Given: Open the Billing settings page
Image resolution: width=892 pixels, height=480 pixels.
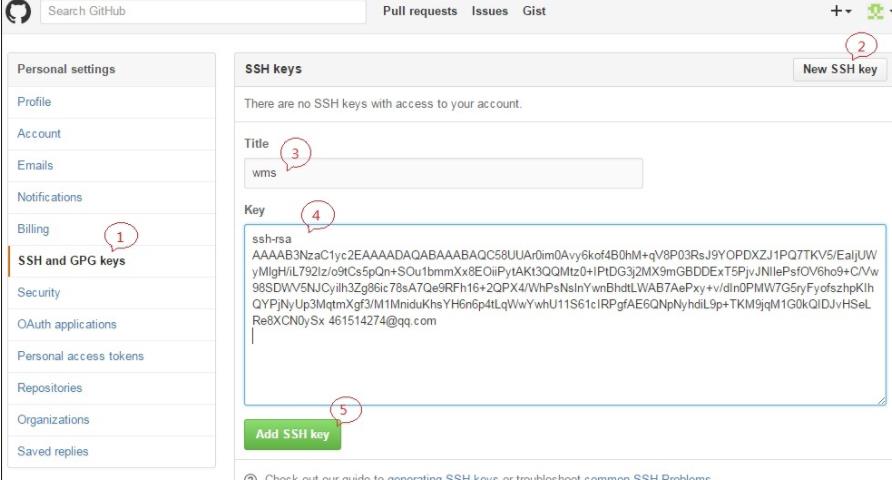Looking at the screenshot, I should 33,229.
